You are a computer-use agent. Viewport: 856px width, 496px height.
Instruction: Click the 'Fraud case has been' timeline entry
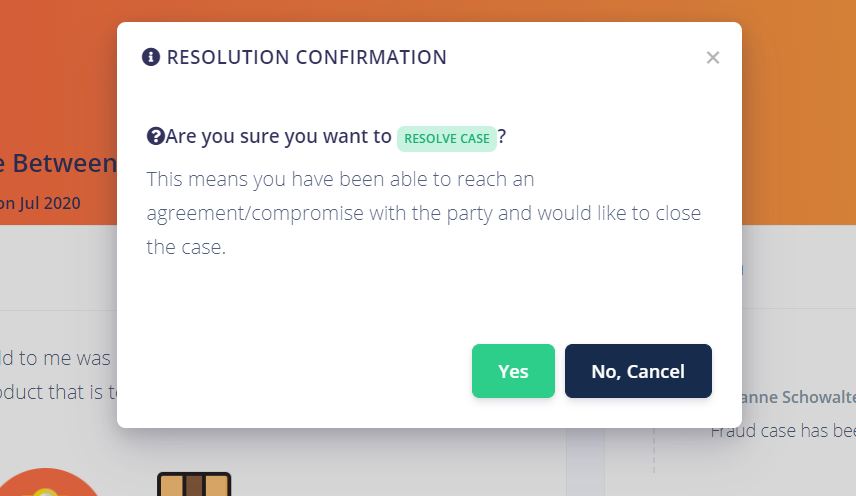tap(783, 431)
